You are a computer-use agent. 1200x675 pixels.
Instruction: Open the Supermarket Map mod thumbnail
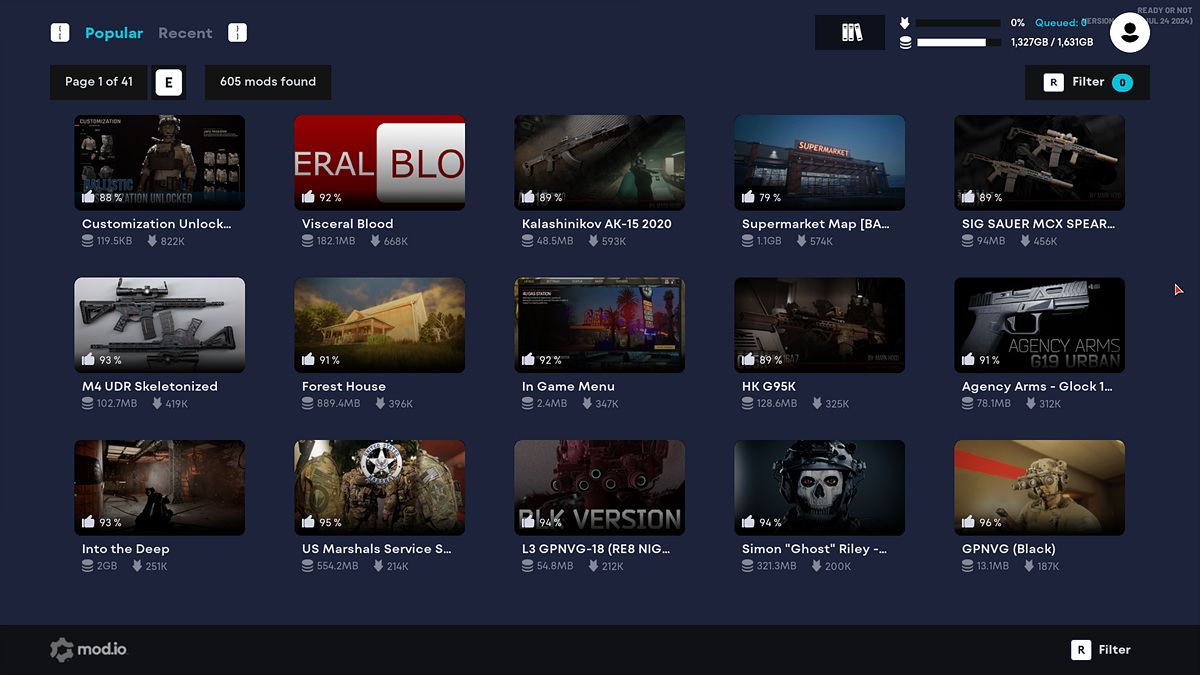pyautogui.click(x=819, y=162)
